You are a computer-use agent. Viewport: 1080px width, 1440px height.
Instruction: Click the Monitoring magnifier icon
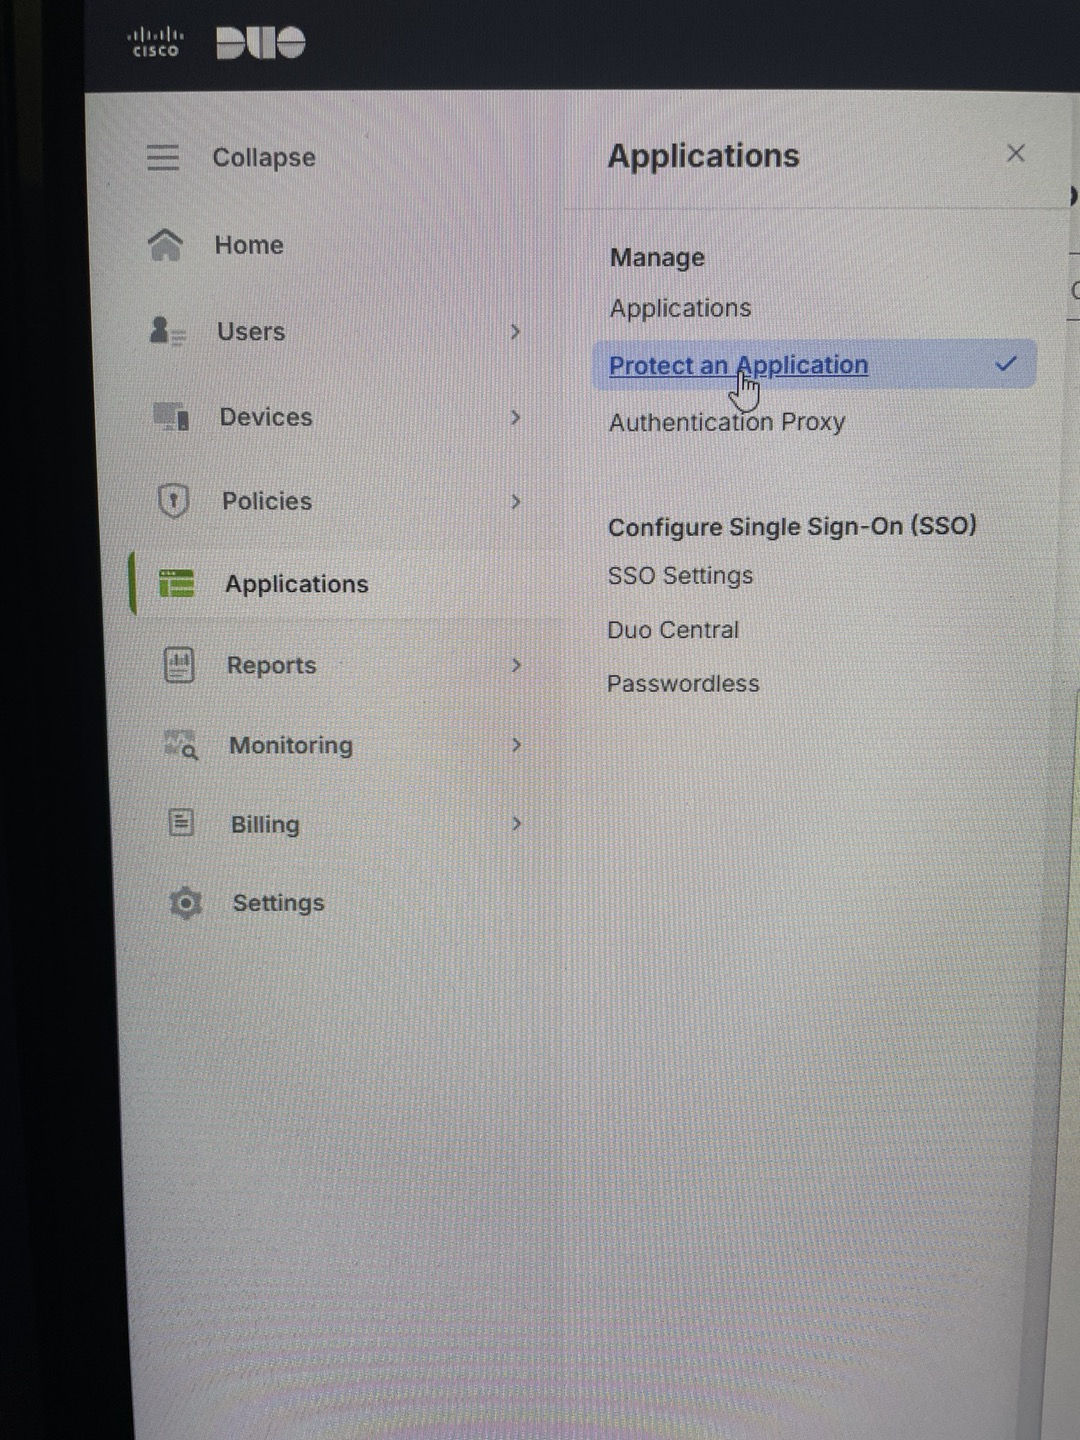point(181,745)
